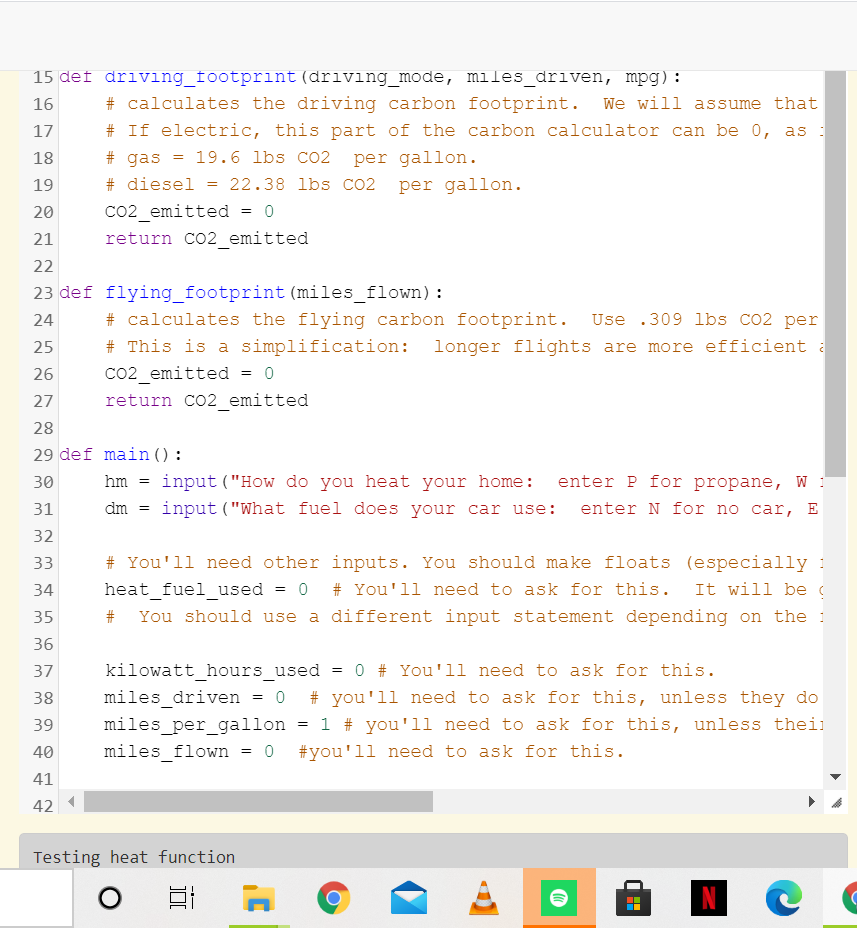Click the horizontal scrollbar left arrow
857x928 pixels.
[70, 800]
